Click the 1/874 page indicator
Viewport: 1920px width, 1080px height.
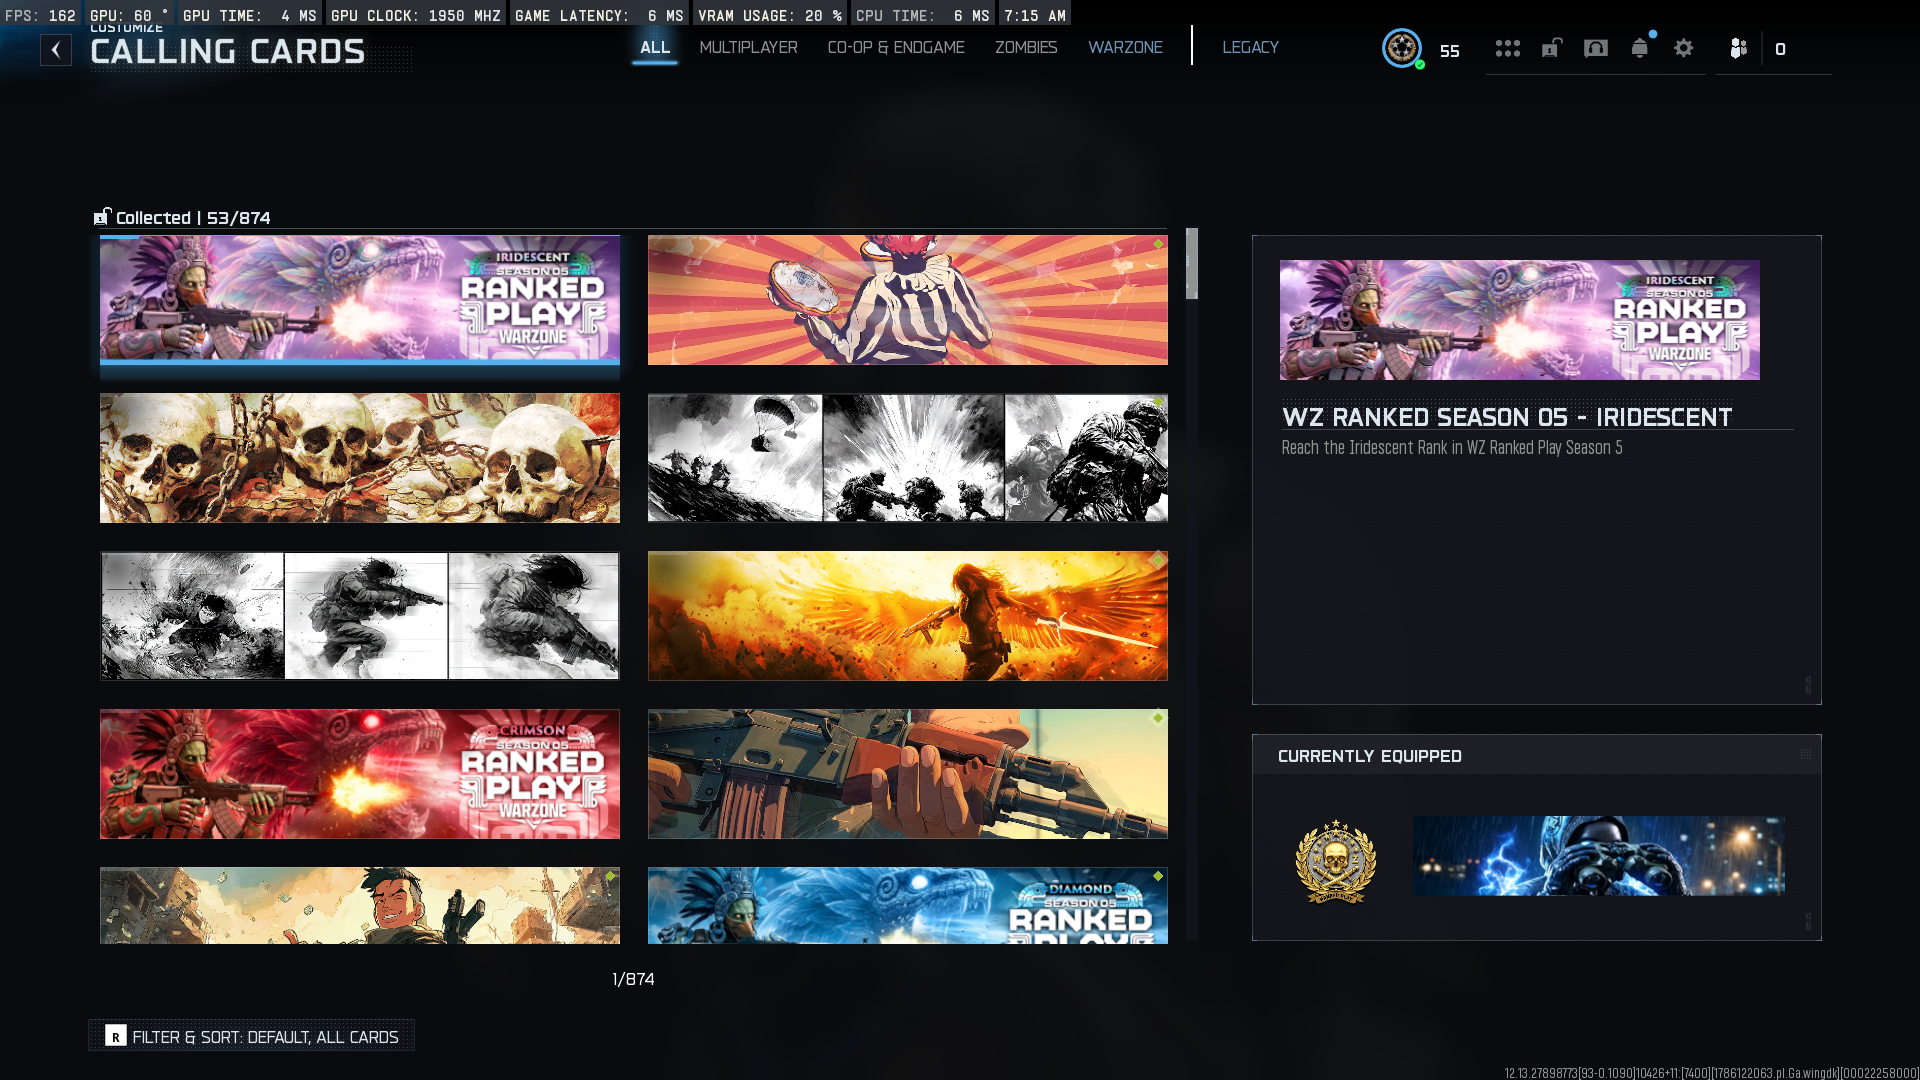pos(633,979)
